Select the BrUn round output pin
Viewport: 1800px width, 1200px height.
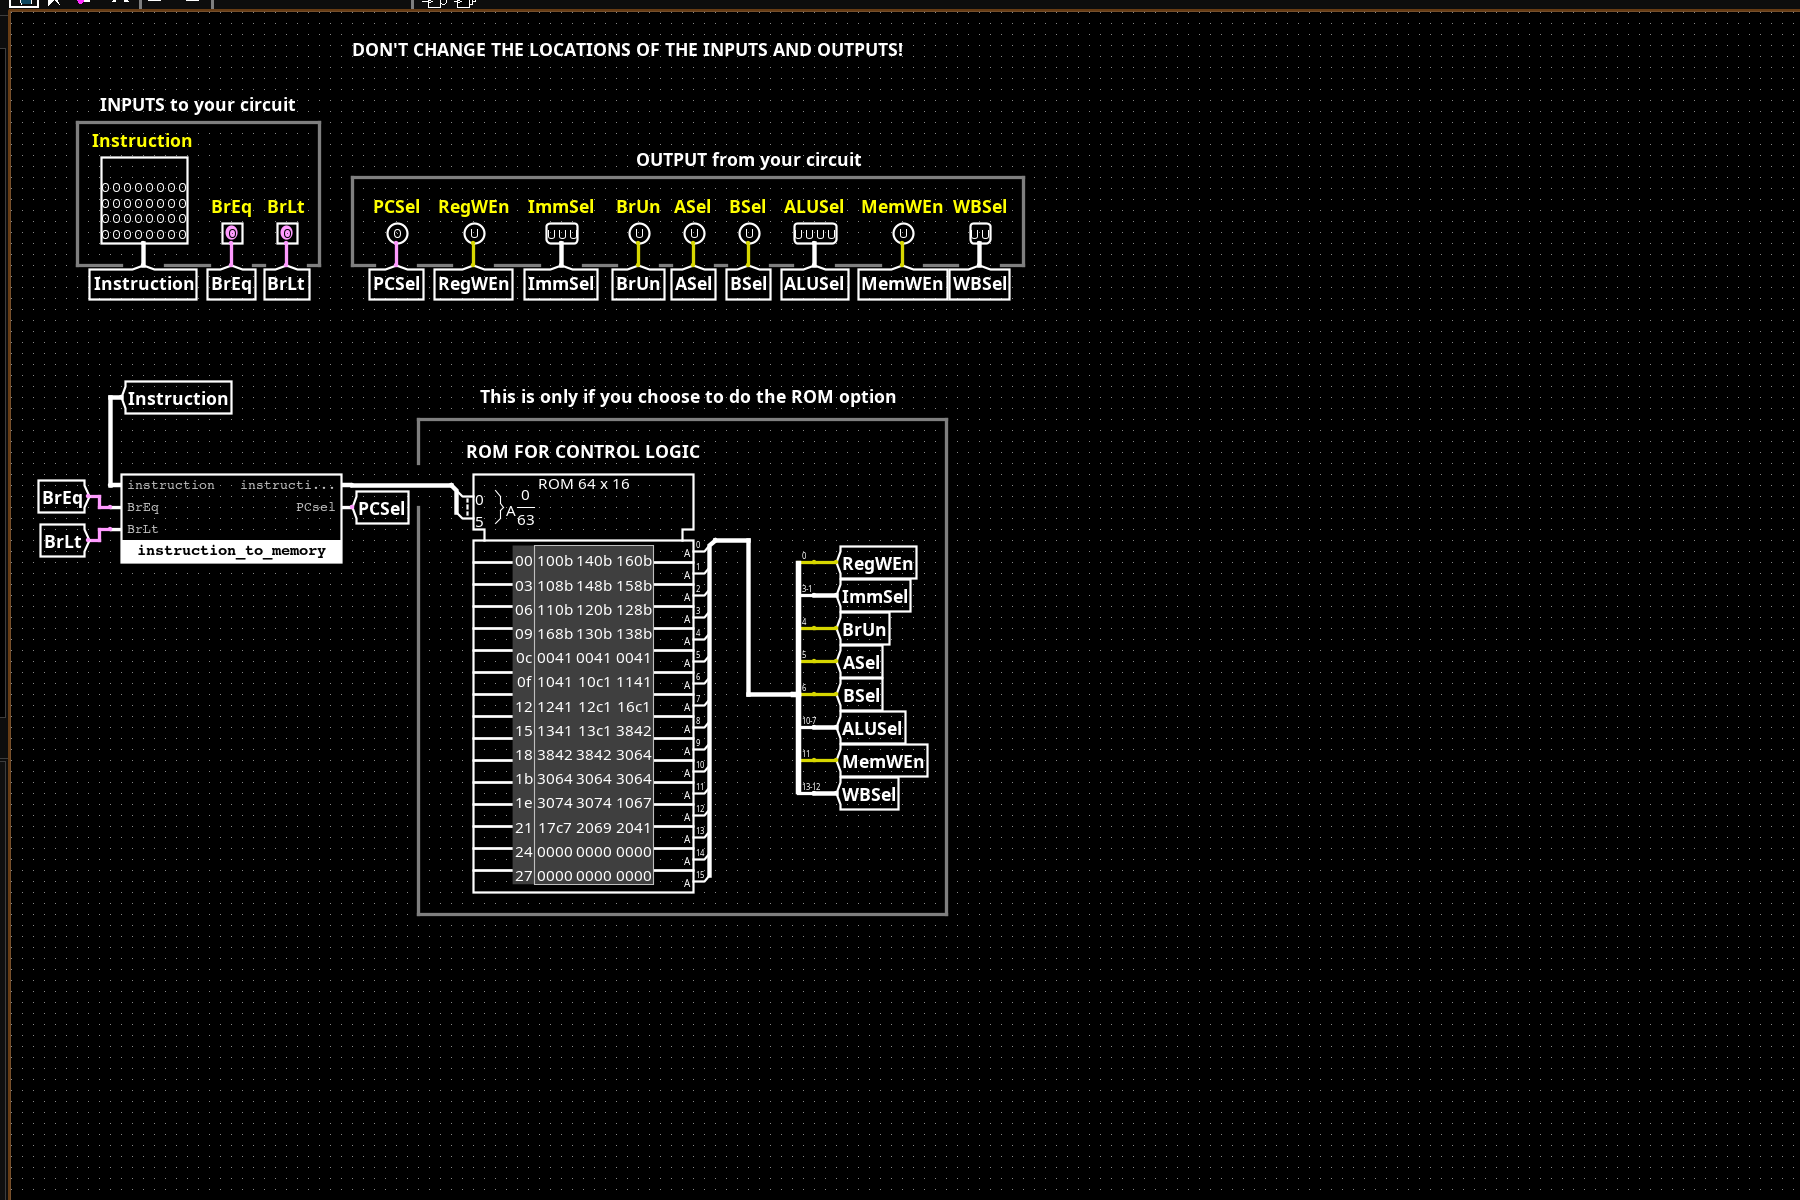coord(639,233)
